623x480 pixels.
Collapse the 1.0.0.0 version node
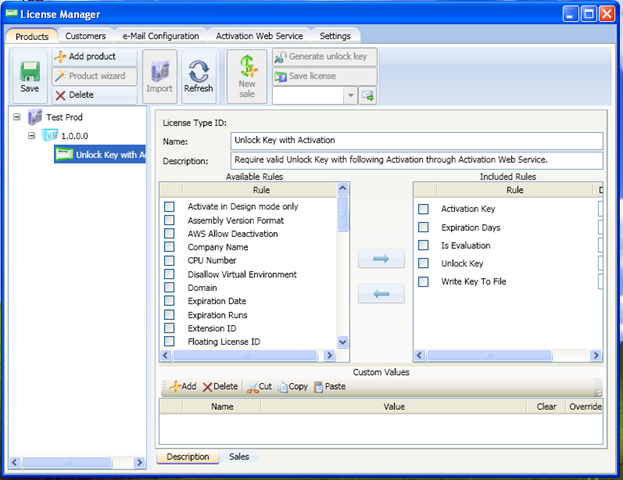coord(32,136)
